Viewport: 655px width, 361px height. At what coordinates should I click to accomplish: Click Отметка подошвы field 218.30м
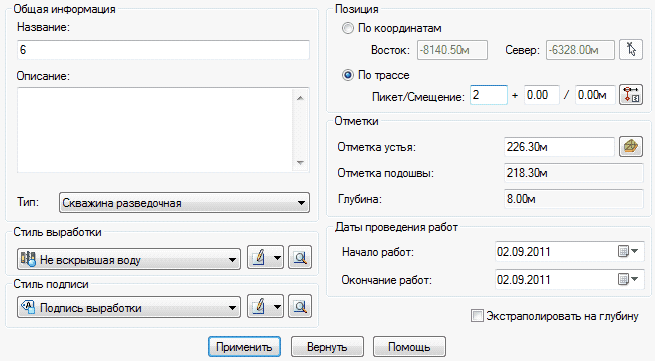click(574, 173)
